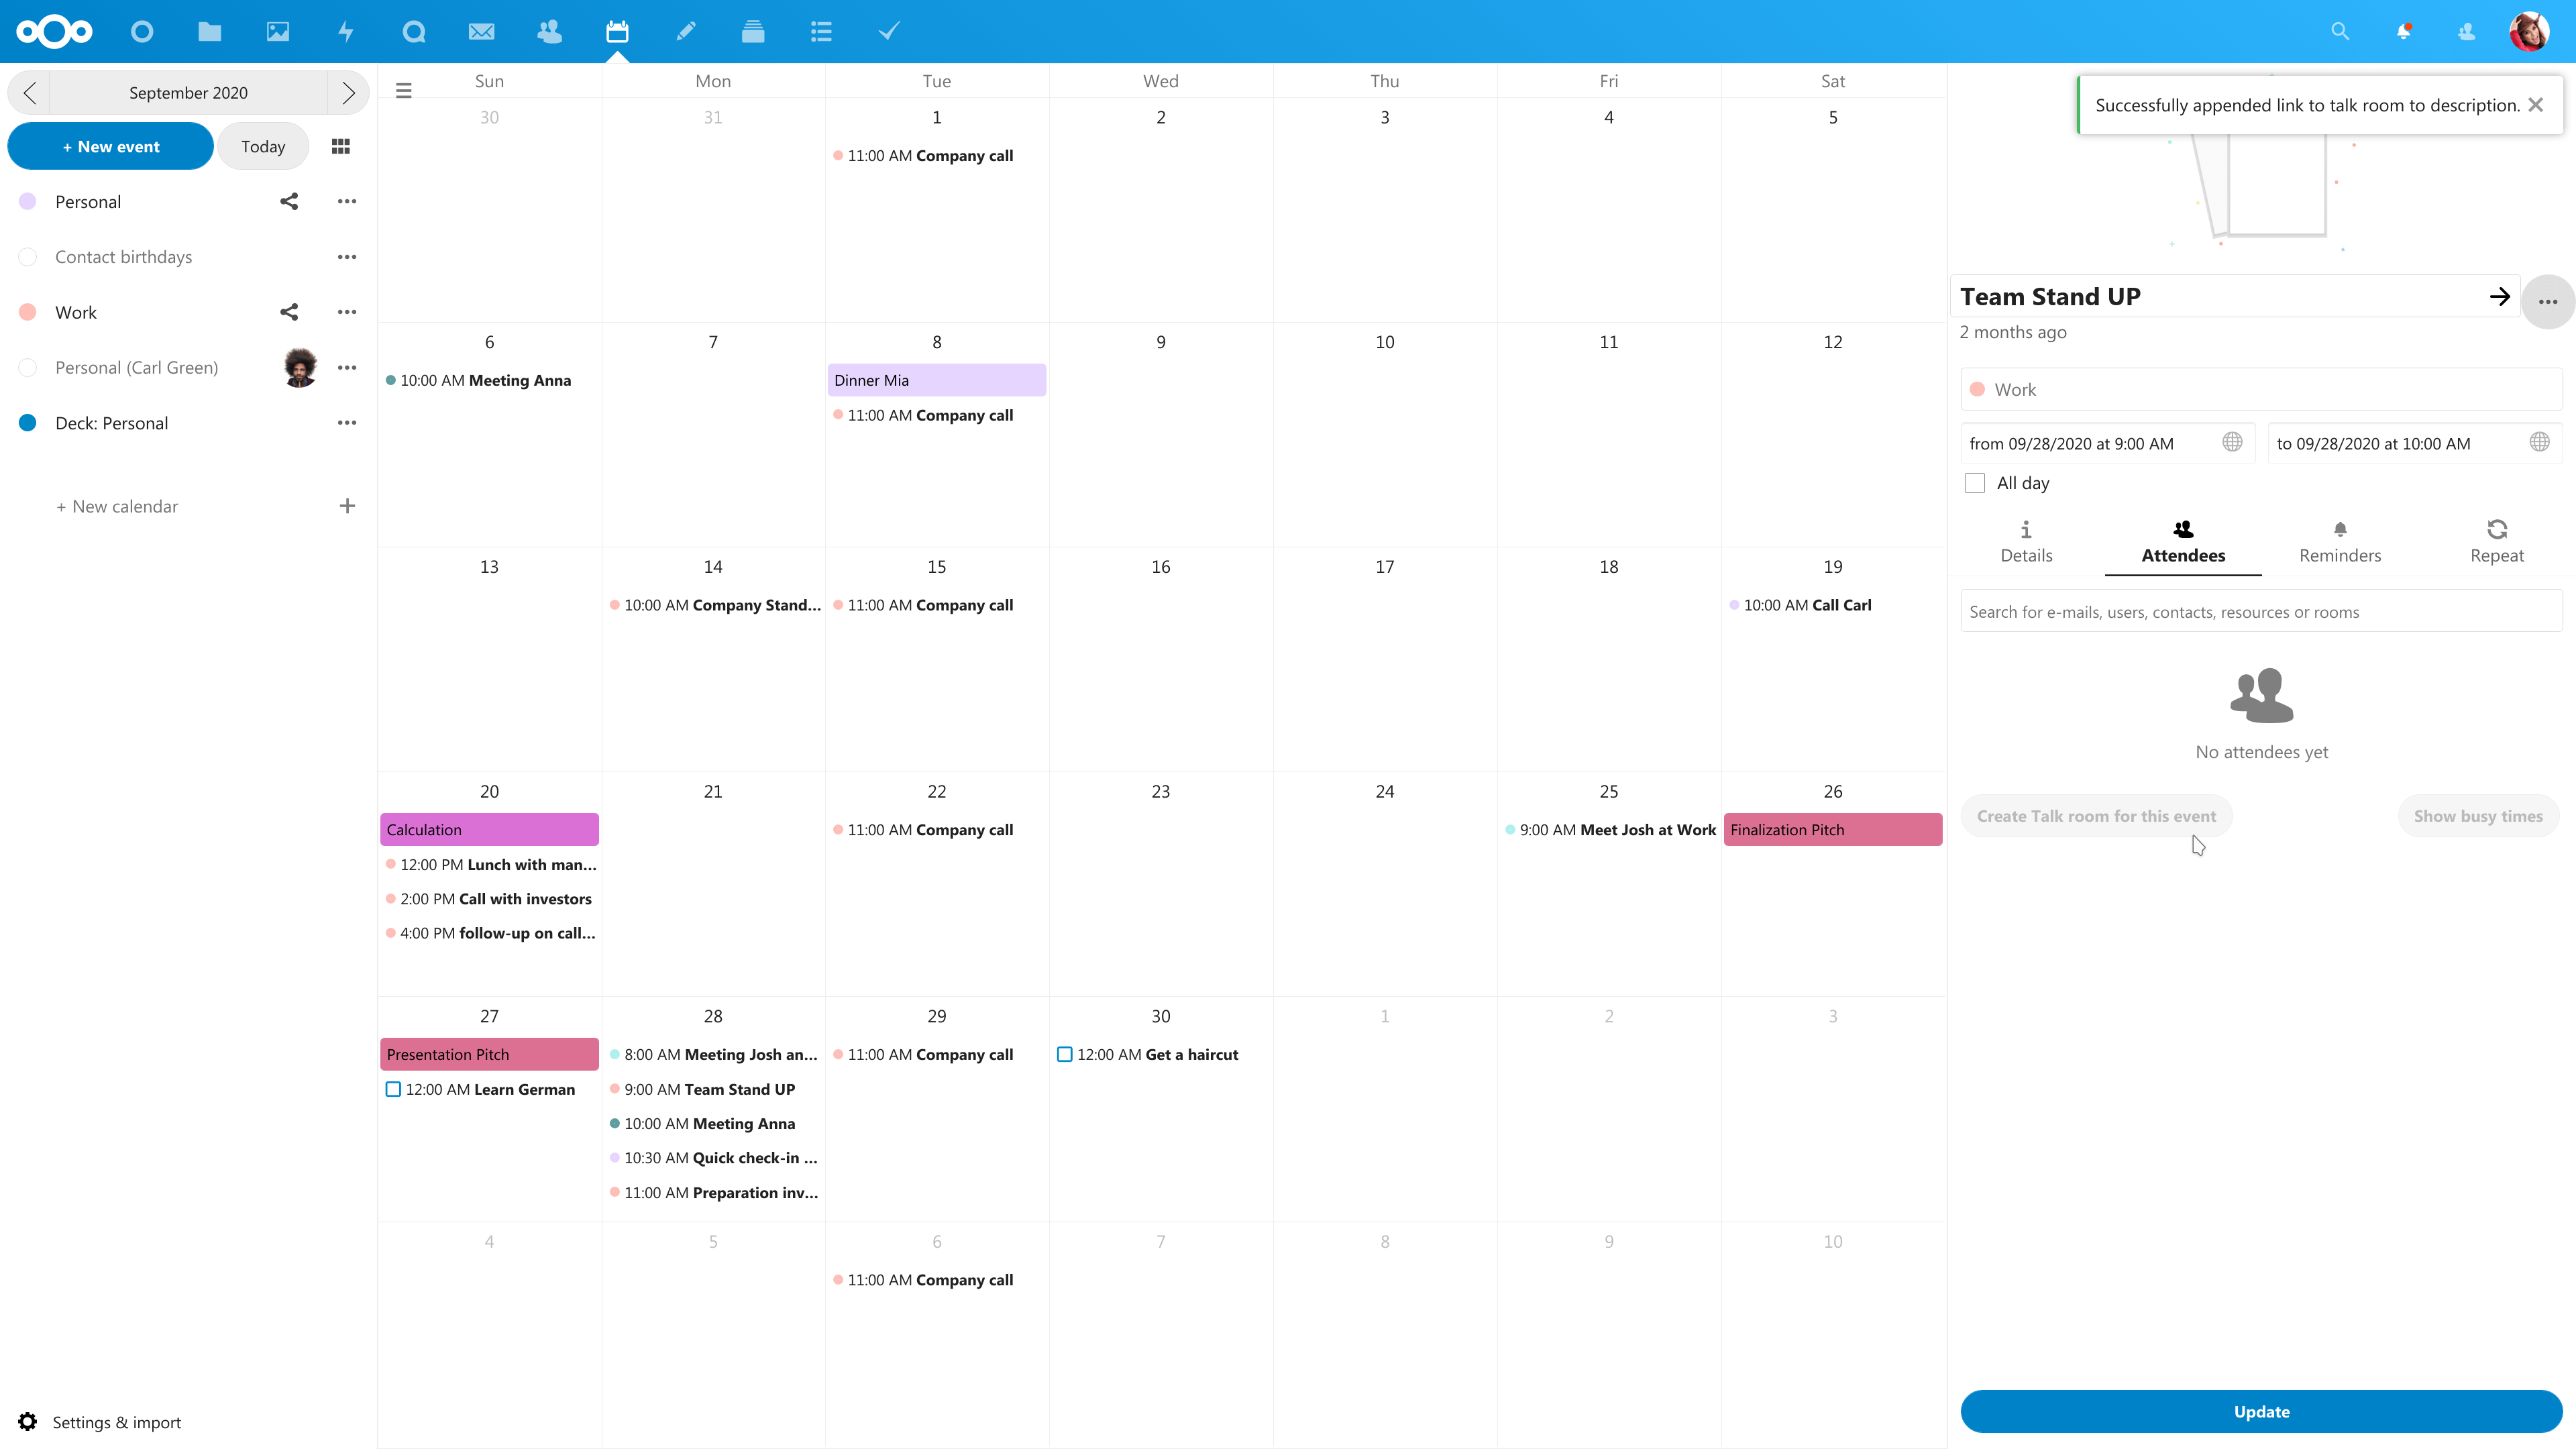
Task: Open event actions three-dot menu
Action: (2548, 301)
